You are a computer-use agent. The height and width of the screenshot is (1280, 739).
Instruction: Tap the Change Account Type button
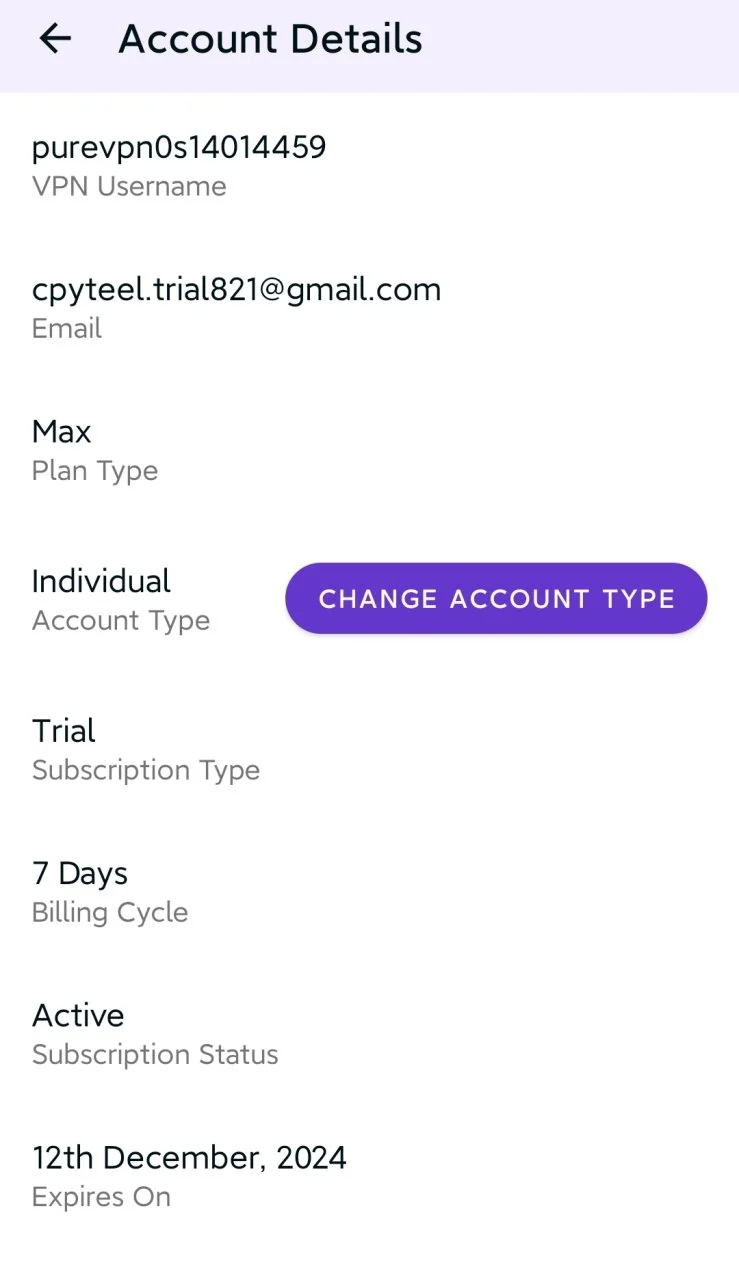(496, 598)
